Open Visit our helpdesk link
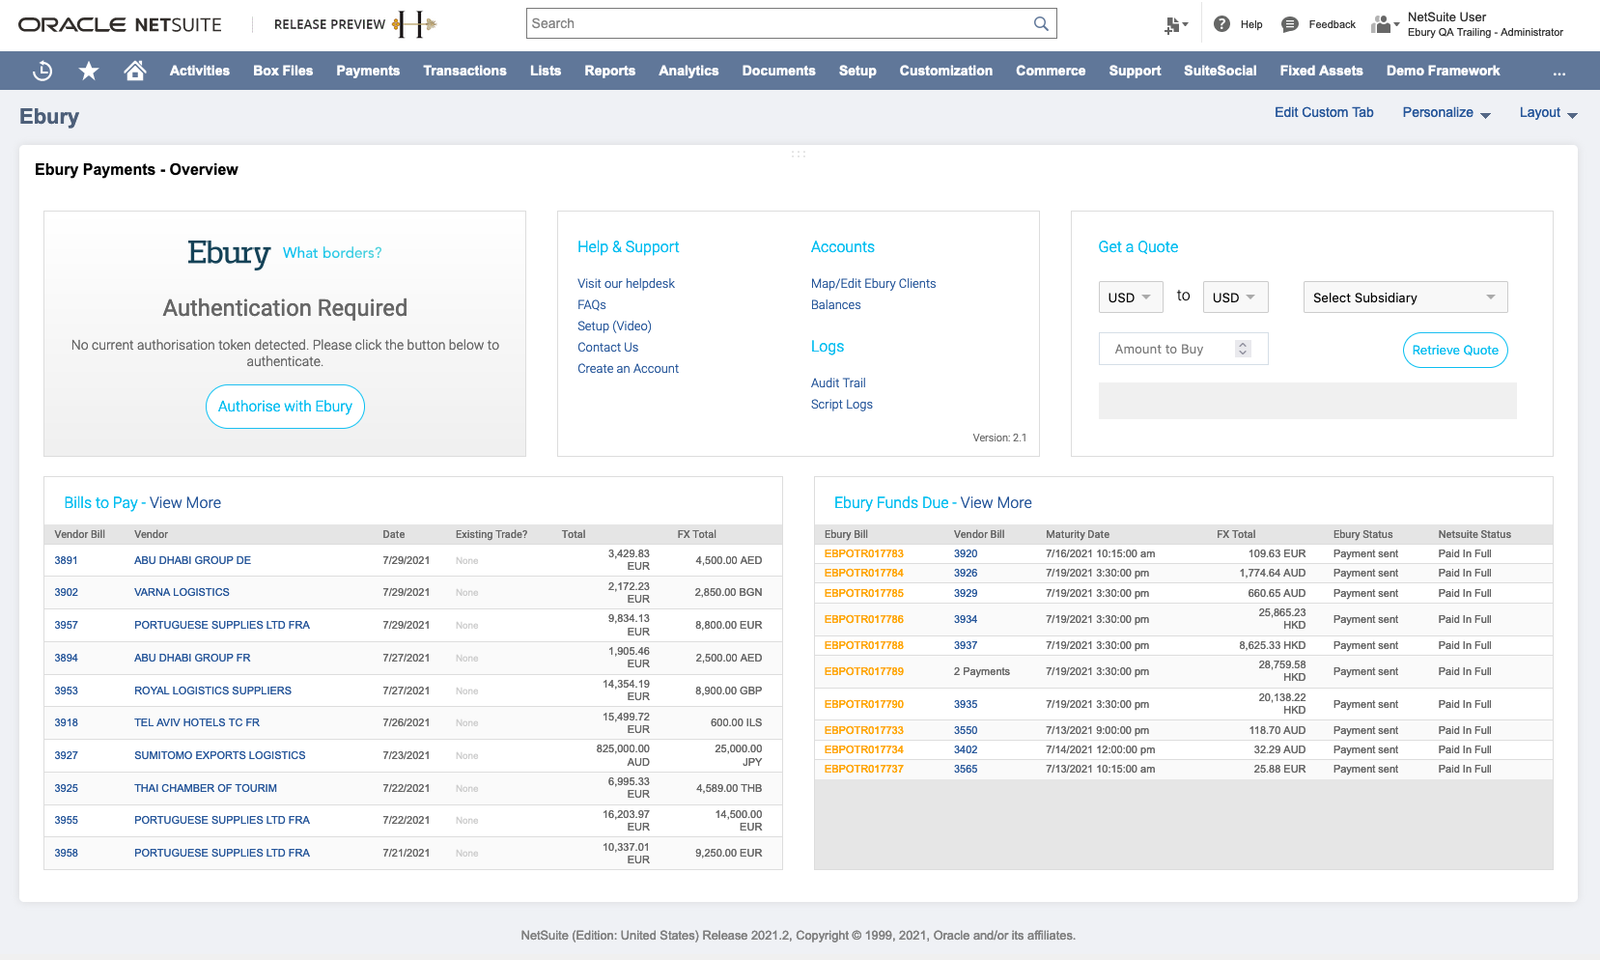This screenshot has height=960, width=1600. 626,284
